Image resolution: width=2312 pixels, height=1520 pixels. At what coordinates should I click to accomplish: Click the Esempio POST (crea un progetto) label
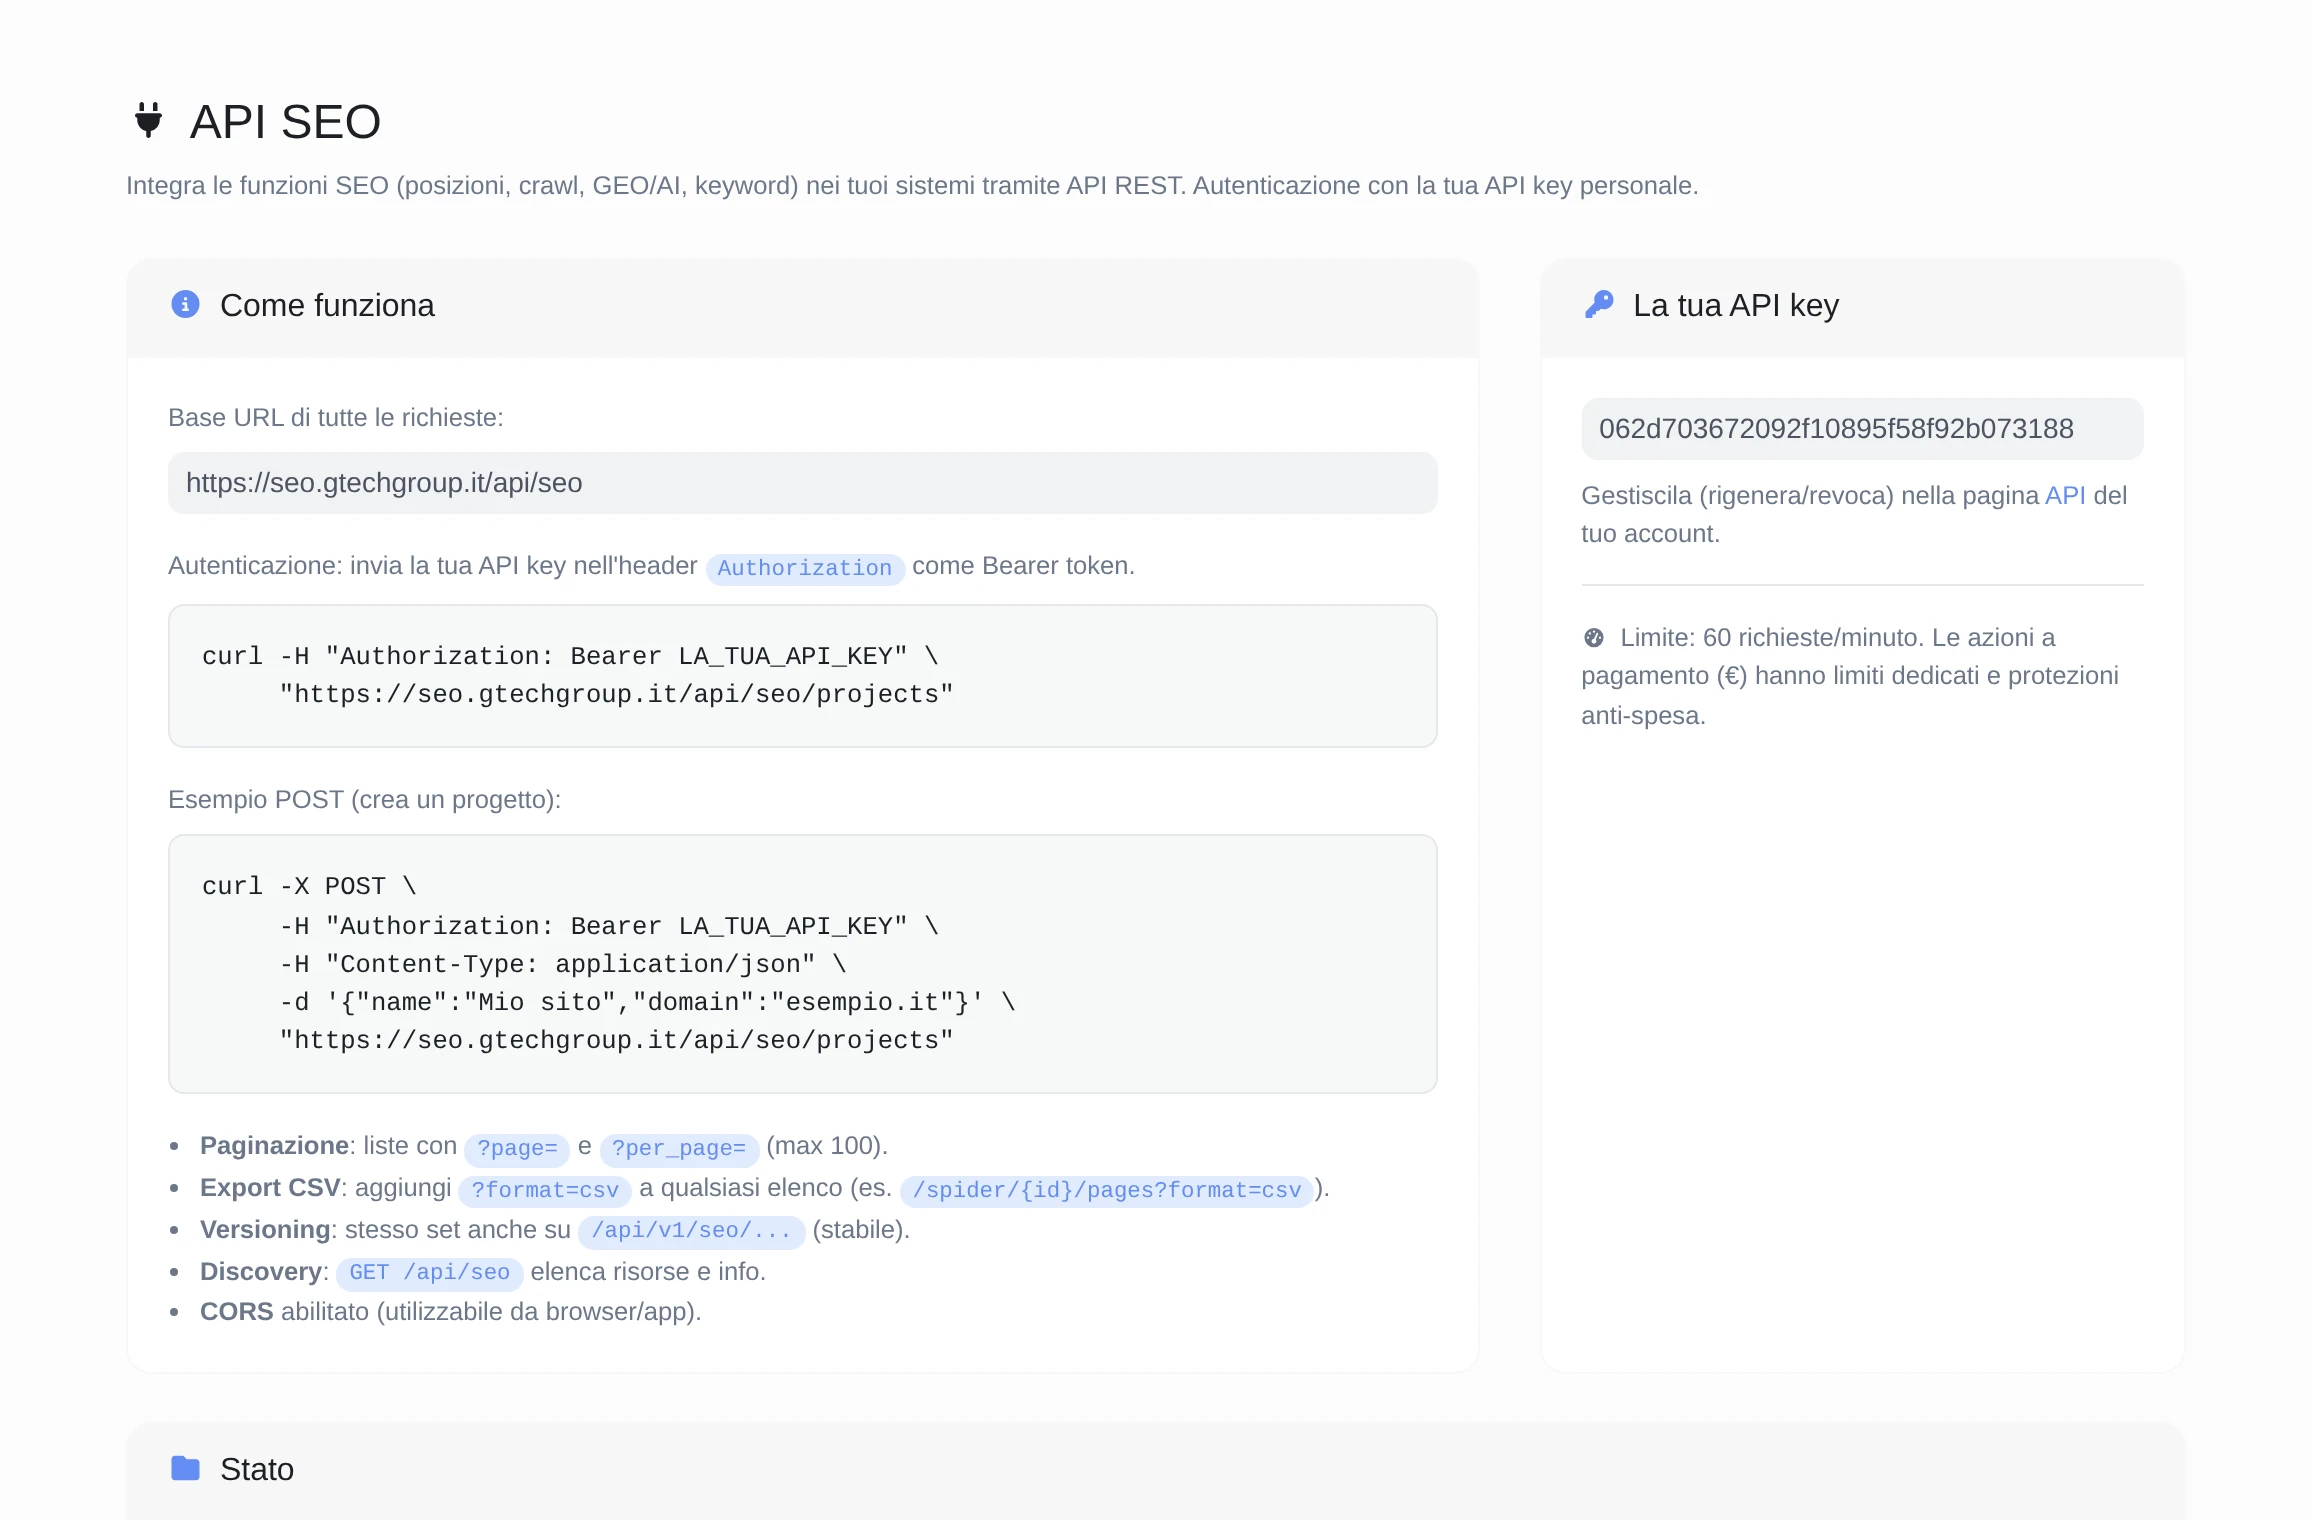(364, 800)
